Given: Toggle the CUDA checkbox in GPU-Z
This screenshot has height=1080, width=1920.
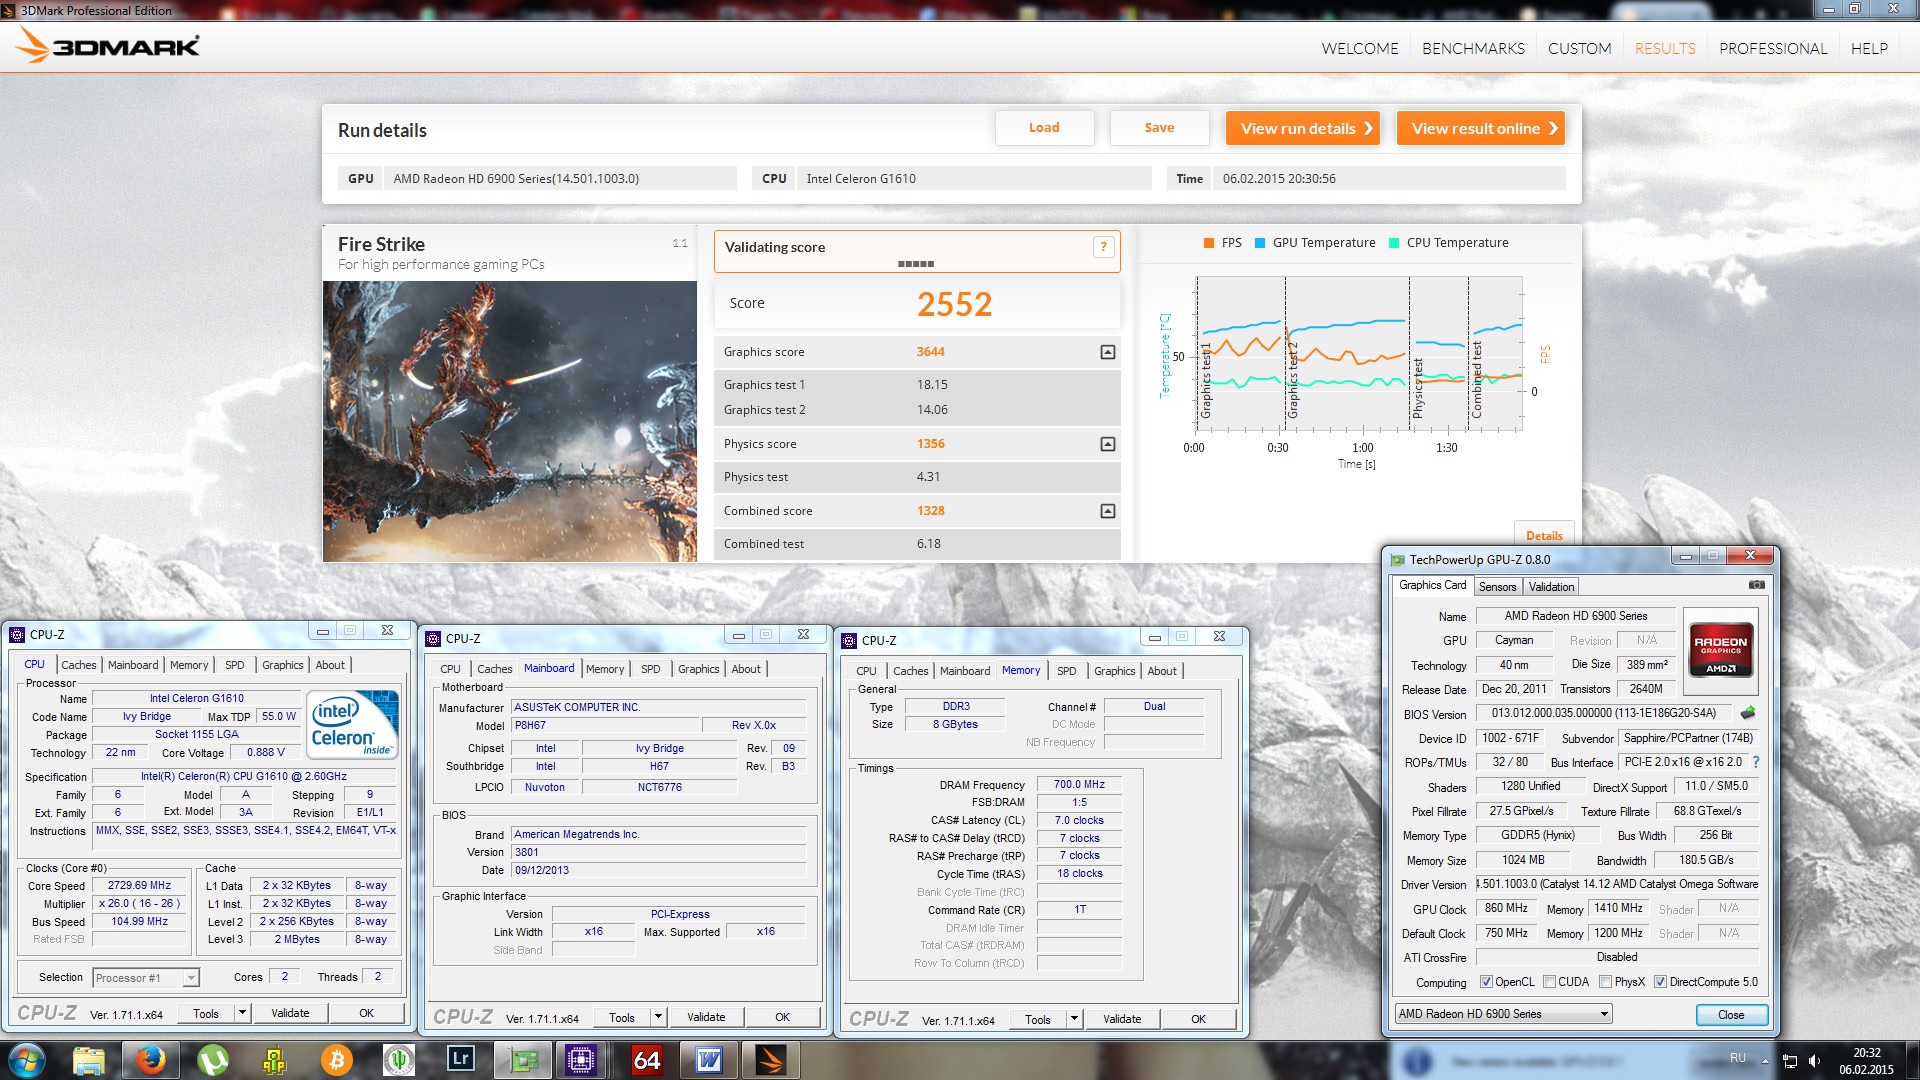Looking at the screenshot, I should (x=1549, y=982).
